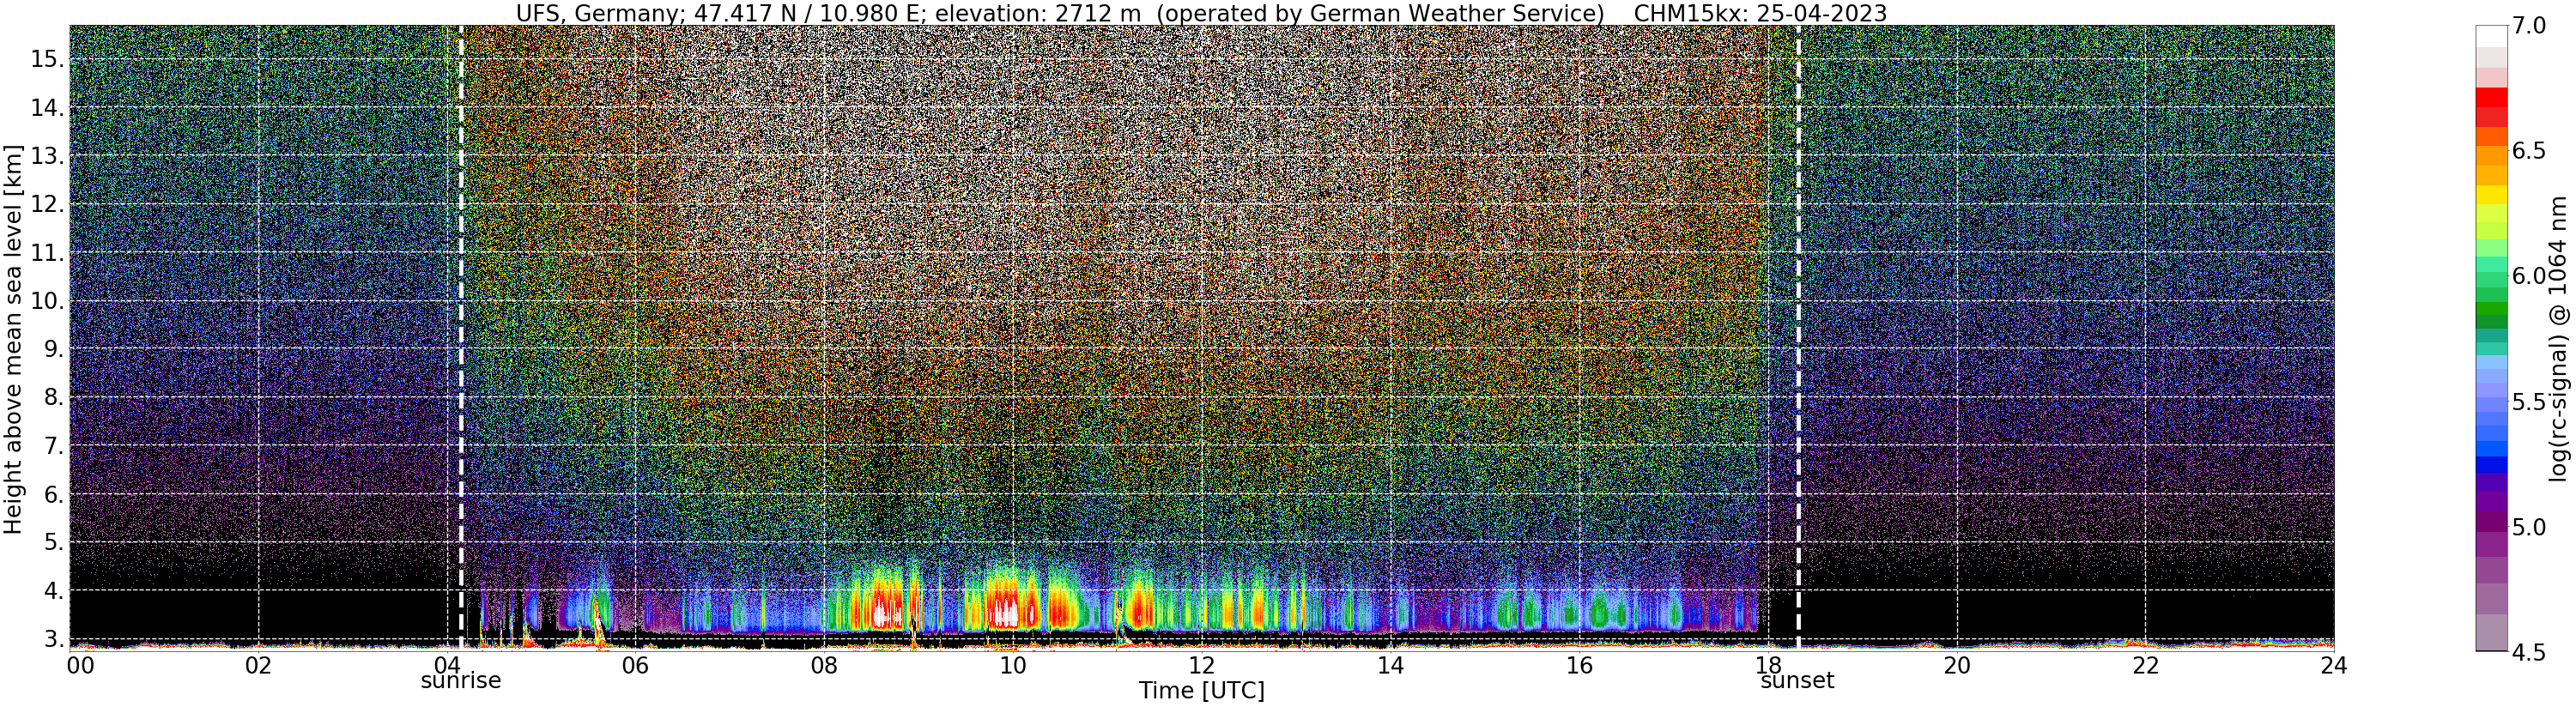Viewport: 2576px width, 707px height.
Task: Click the time axis tick '20'
Action: point(1957,665)
